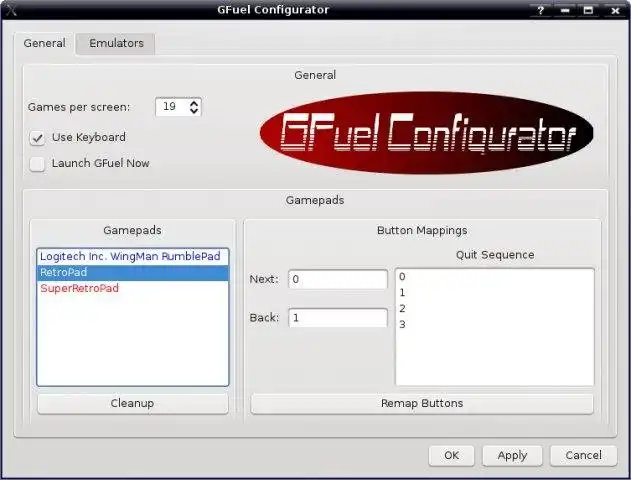The width and height of the screenshot is (631, 480).
Task: Select item 1 in Quit Sequence list
Action: [x=495, y=293]
